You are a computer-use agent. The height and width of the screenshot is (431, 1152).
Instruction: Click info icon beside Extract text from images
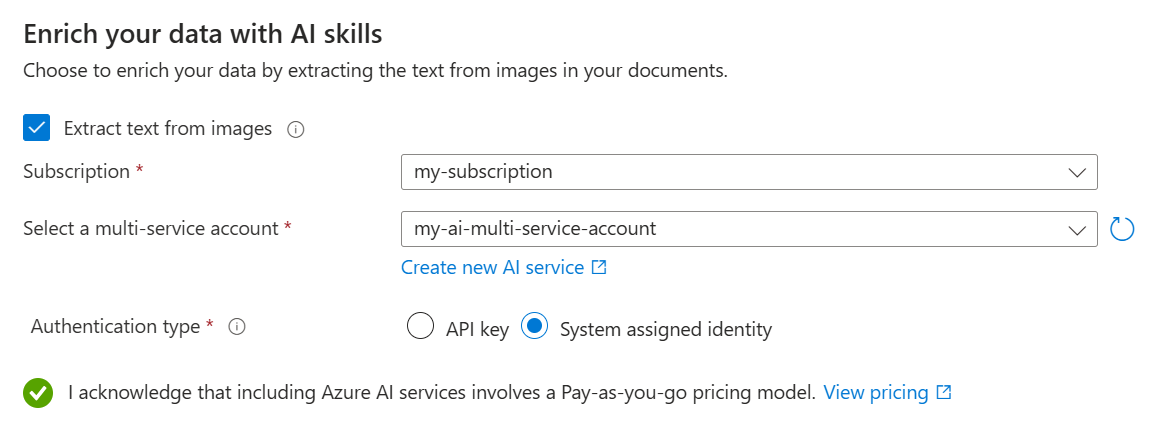[295, 129]
